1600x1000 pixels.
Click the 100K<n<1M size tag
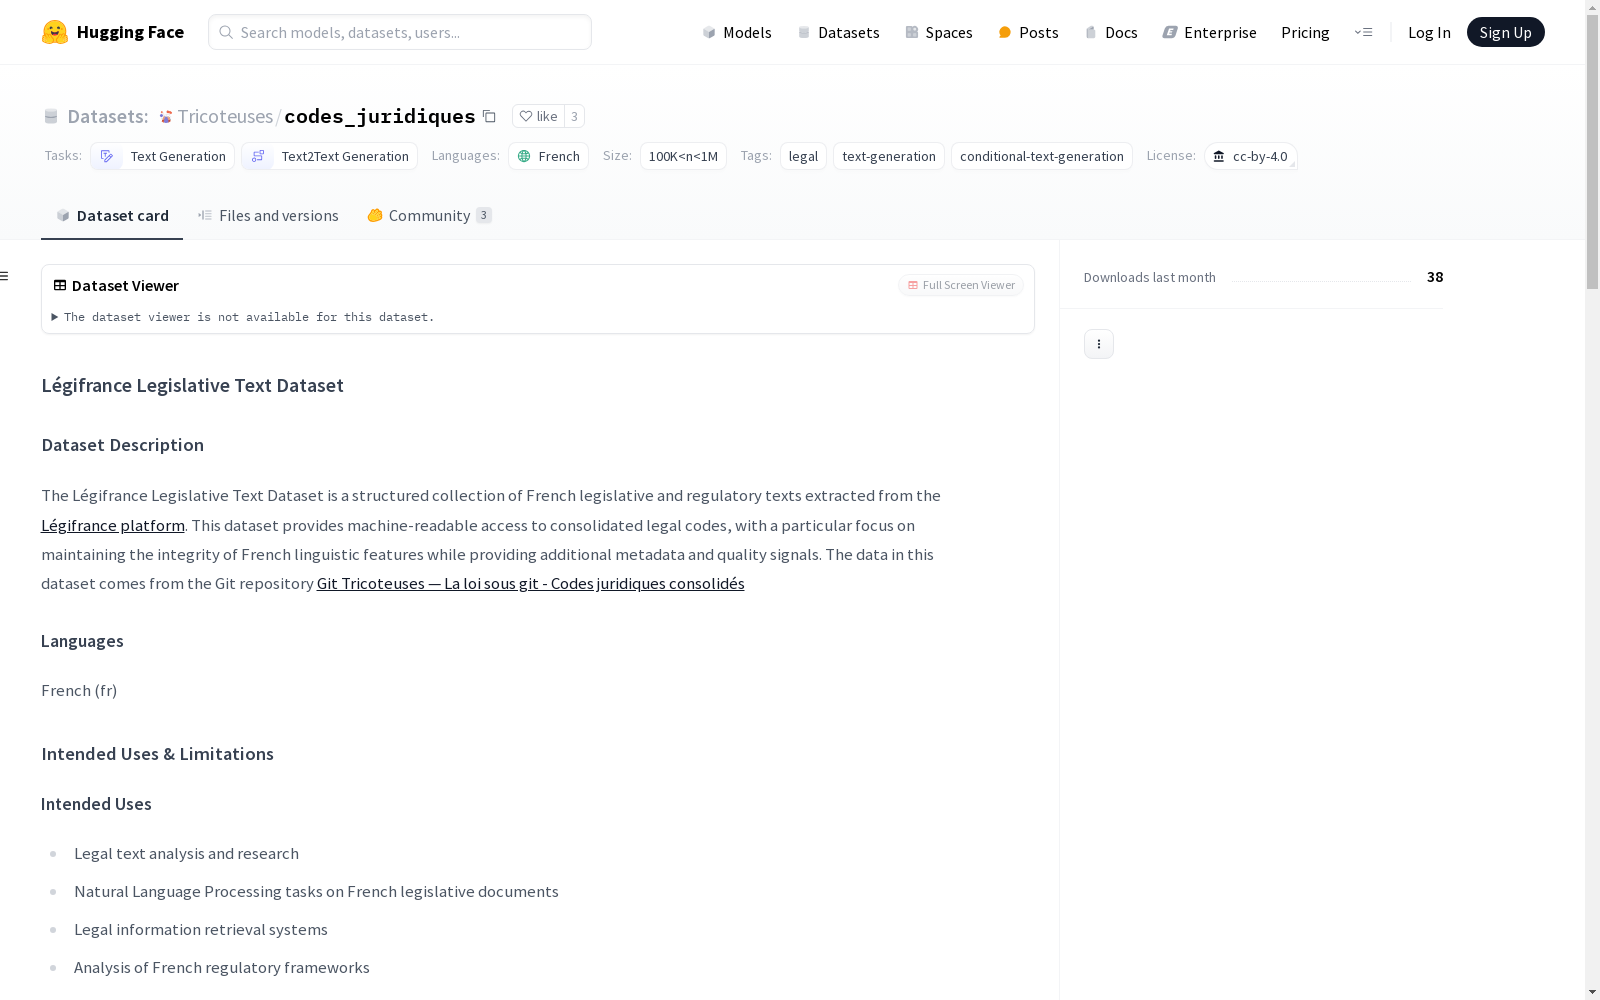point(683,156)
